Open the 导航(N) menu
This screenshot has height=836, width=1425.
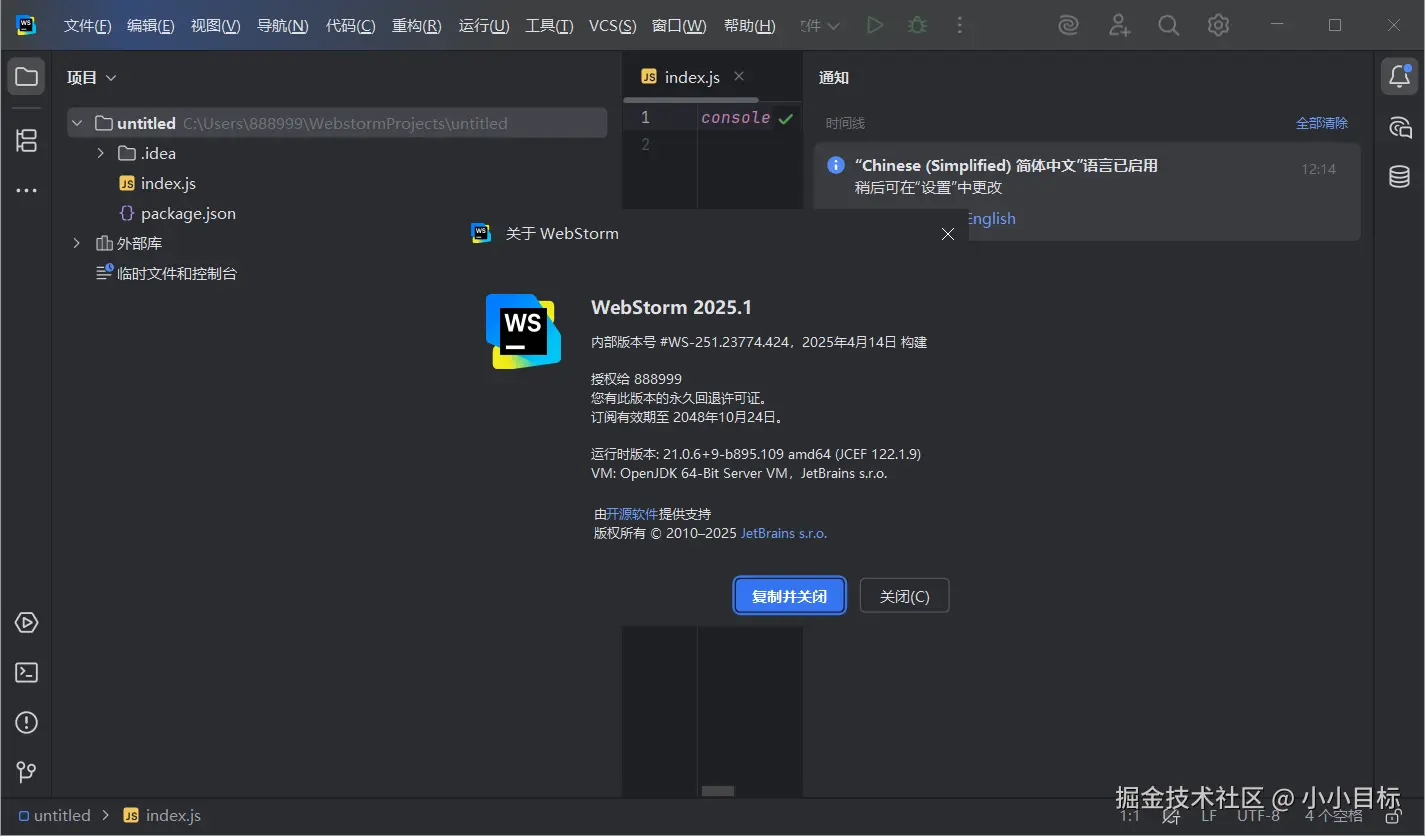click(283, 26)
